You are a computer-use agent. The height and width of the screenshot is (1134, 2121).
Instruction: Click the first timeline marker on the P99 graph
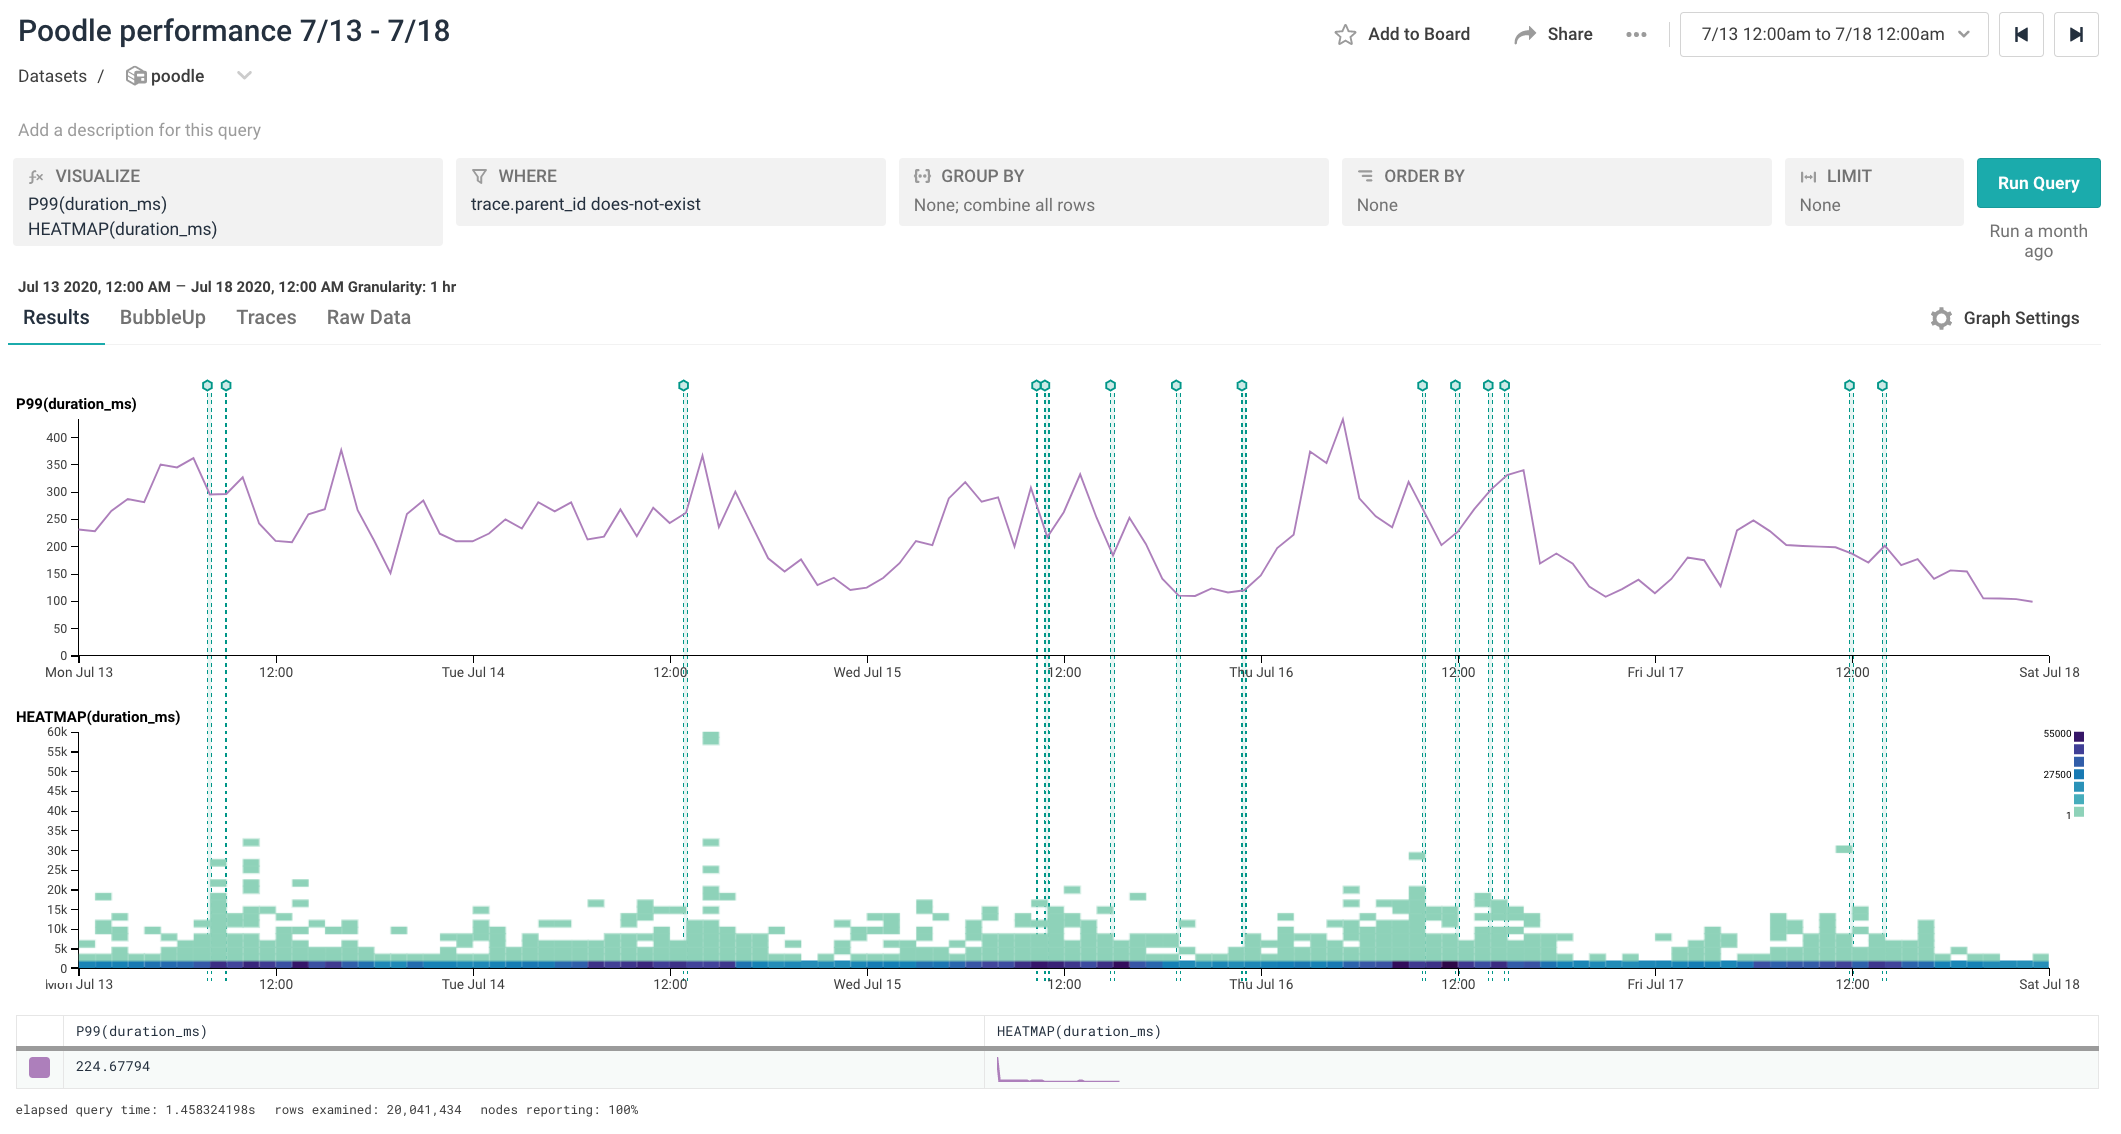click(x=207, y=385)
